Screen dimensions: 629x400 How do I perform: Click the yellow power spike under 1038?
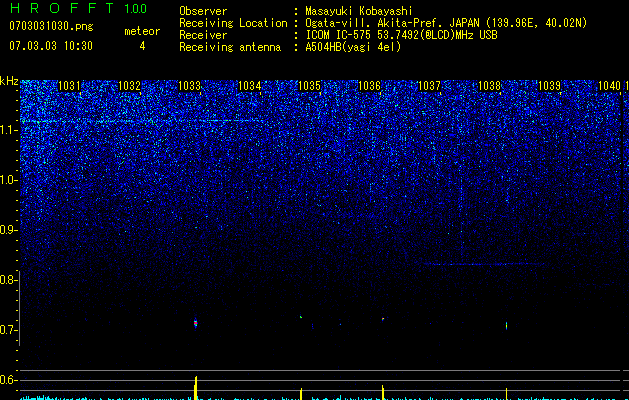[x=506, y=394]
